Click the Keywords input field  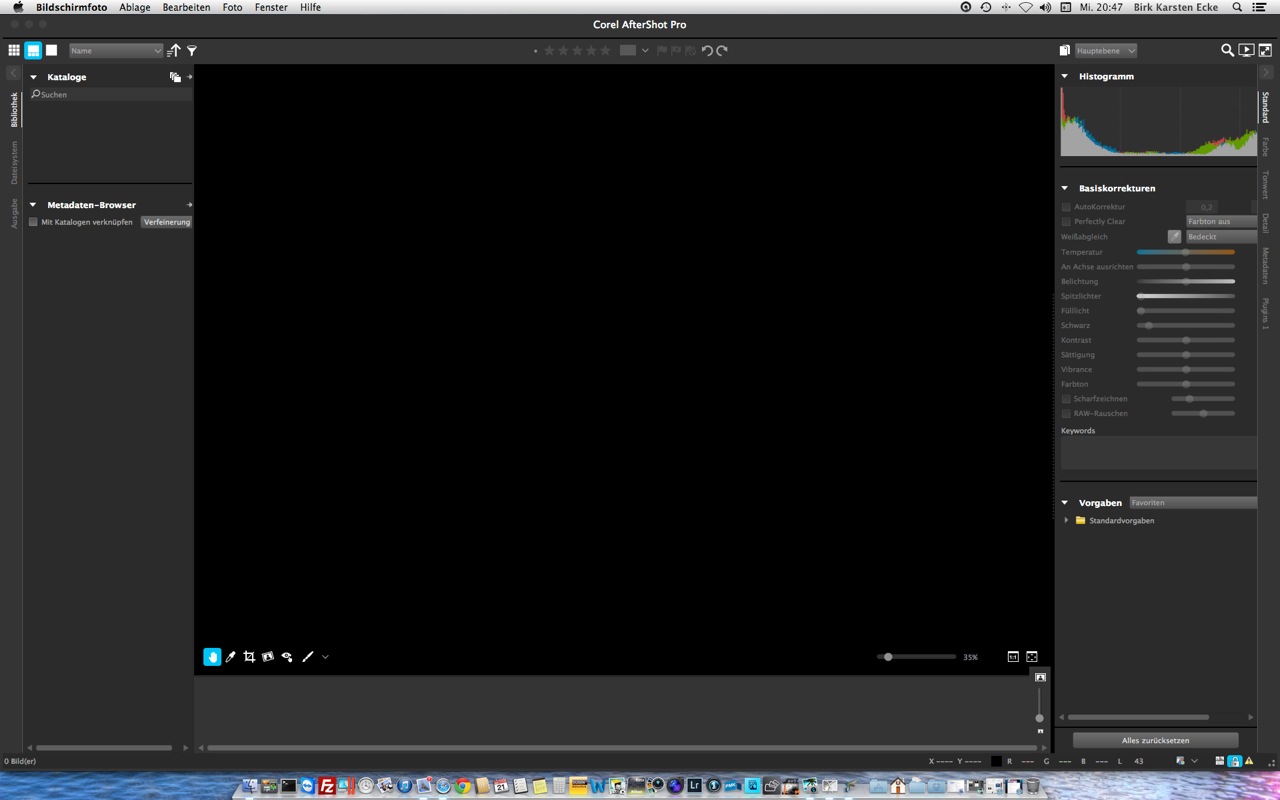click(x=1159, y=453)
